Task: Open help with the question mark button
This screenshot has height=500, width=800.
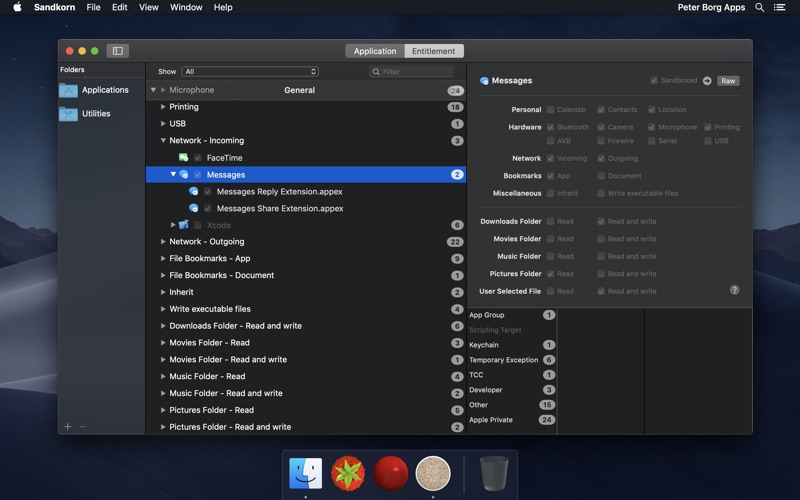Action: pyautogui.click(x=734, y=290)
